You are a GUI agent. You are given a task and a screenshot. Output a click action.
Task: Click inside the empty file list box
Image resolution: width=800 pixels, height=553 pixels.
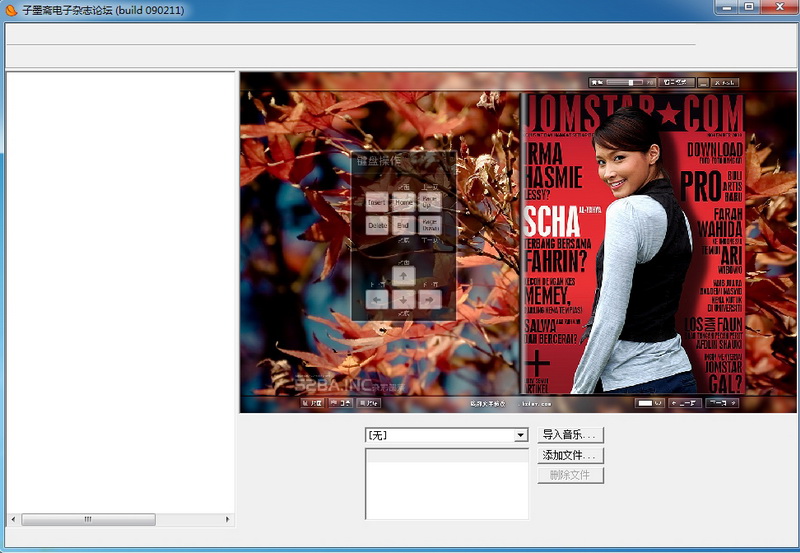(x=446, y=484)
